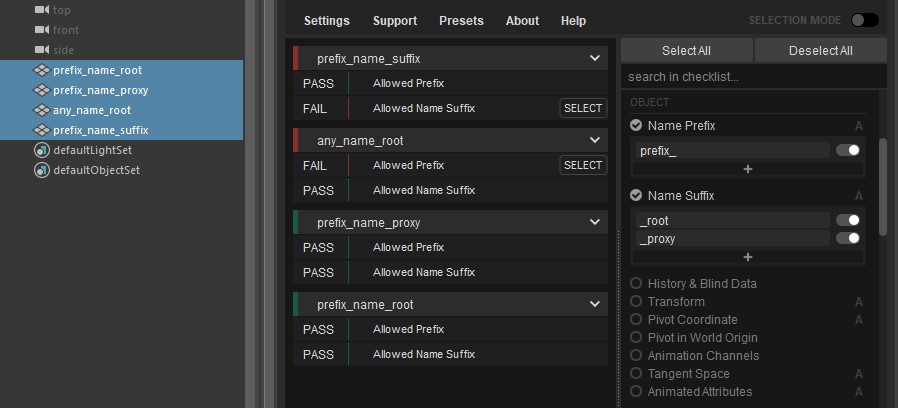898x408 pixels.
Task: Collapse the prefix_name_suffix result group
Action: [x=595, y=58]
